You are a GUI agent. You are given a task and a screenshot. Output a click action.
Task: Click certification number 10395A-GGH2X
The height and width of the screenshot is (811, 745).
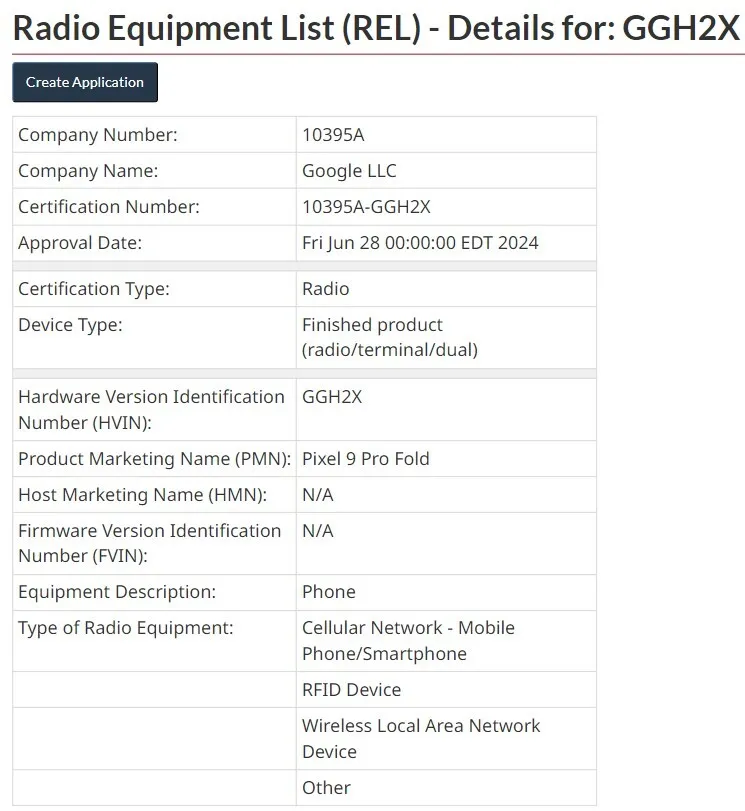[366, 207]
